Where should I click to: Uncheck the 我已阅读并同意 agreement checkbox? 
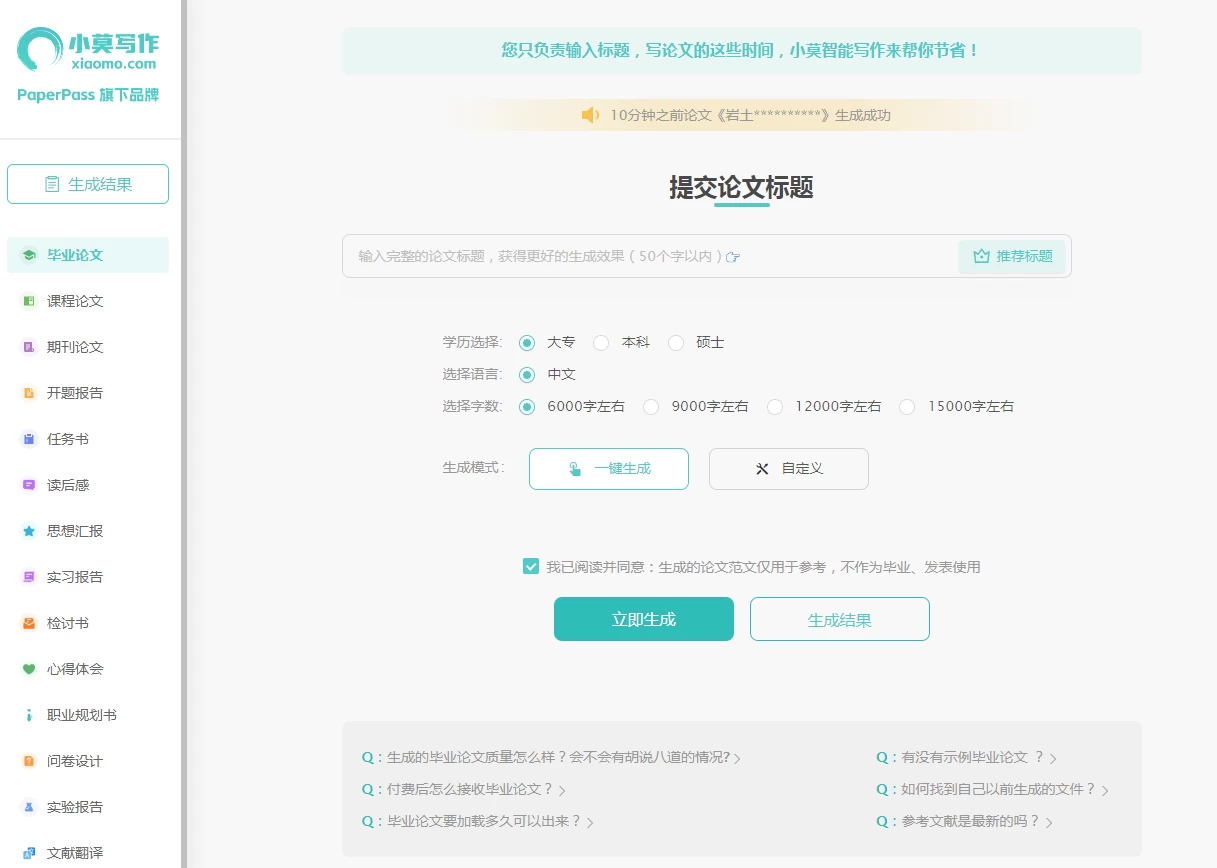tap(531, 567)
